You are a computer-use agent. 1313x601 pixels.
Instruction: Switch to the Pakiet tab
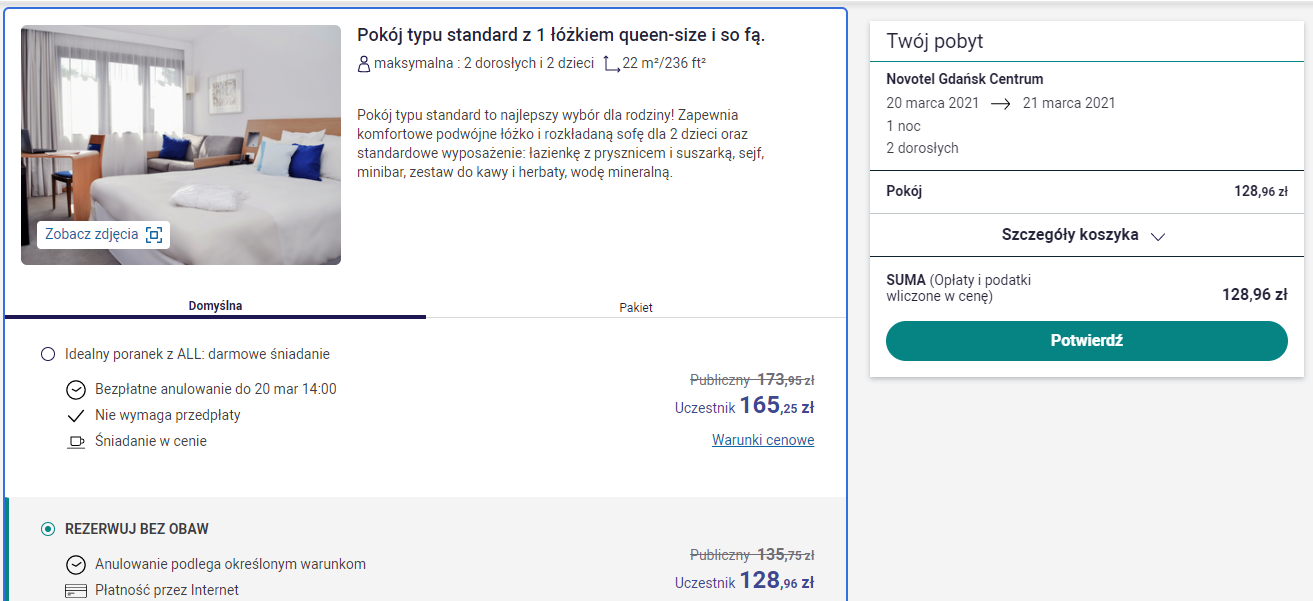point(636,307)
